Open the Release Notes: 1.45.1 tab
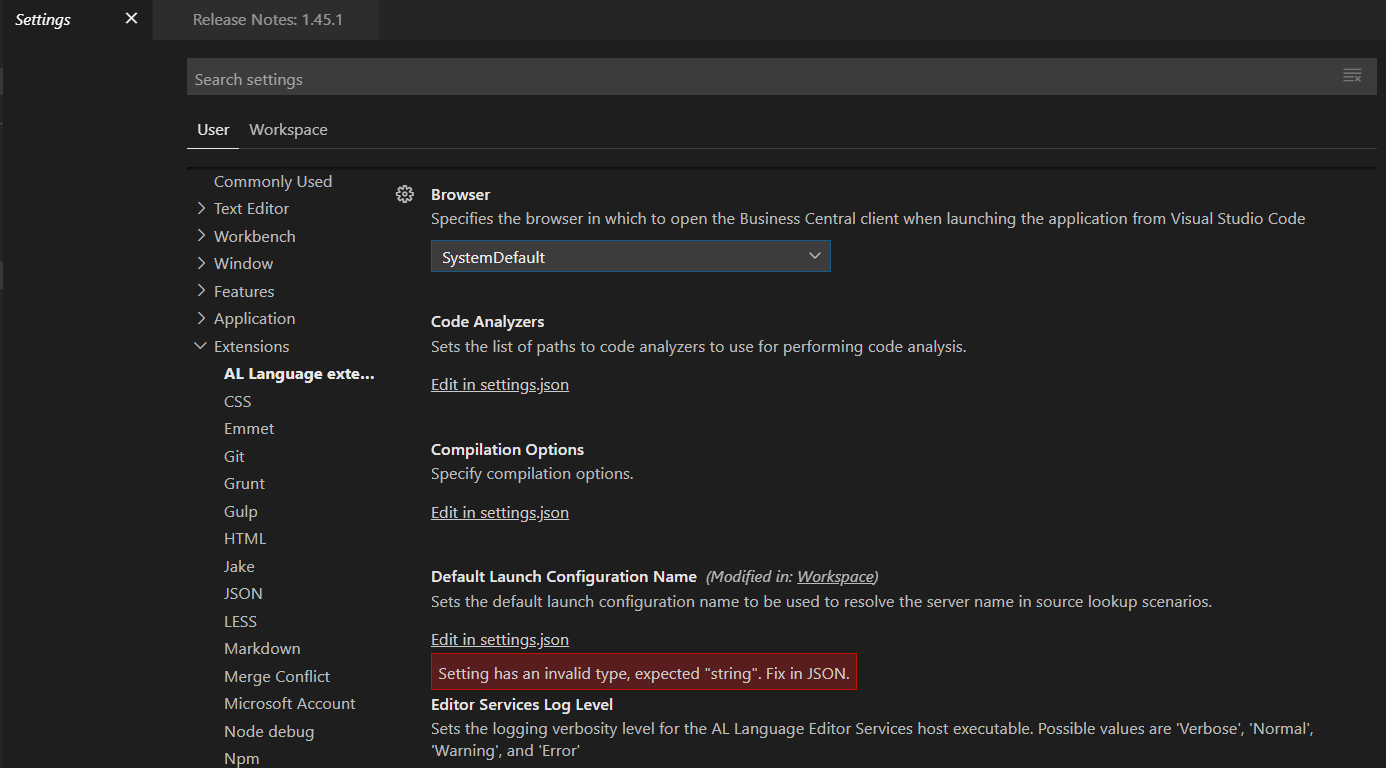The image size is (1386, 768). point(265,19)
